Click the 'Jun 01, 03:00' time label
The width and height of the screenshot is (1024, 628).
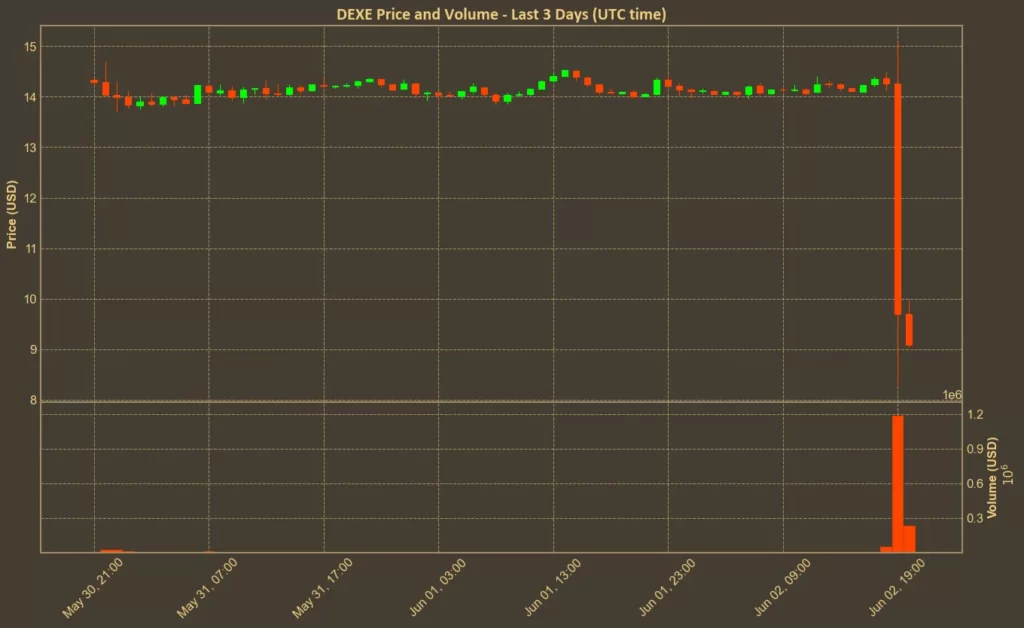[x=437, y=588]
